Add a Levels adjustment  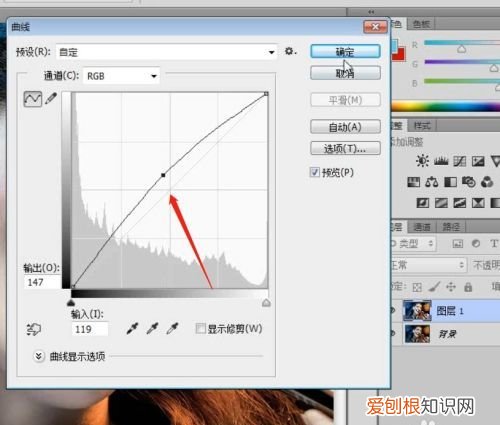[441, 161]
